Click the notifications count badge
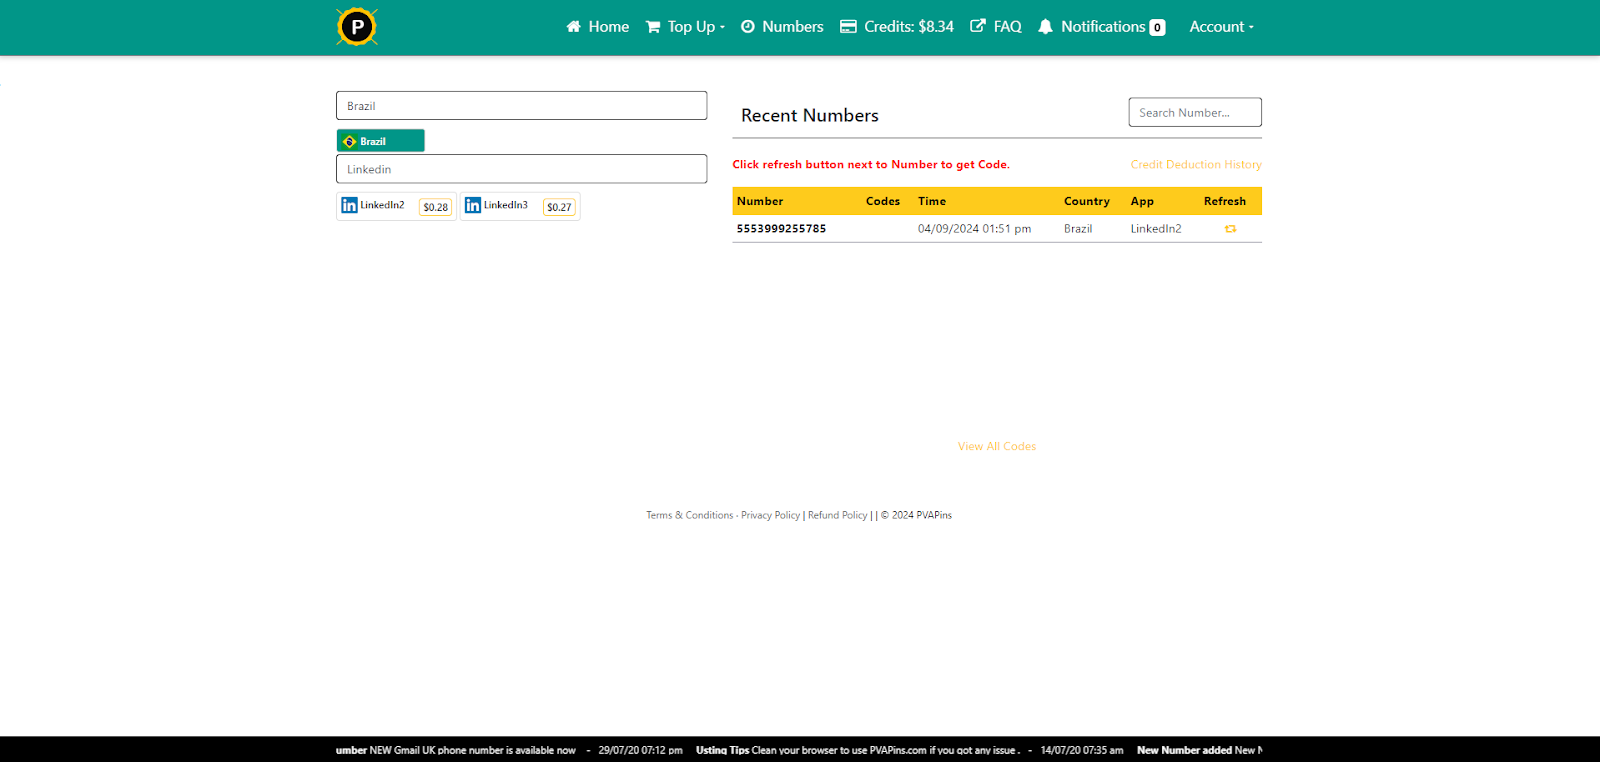The width and height of the screenshot is (1600, 762). 1157,28
